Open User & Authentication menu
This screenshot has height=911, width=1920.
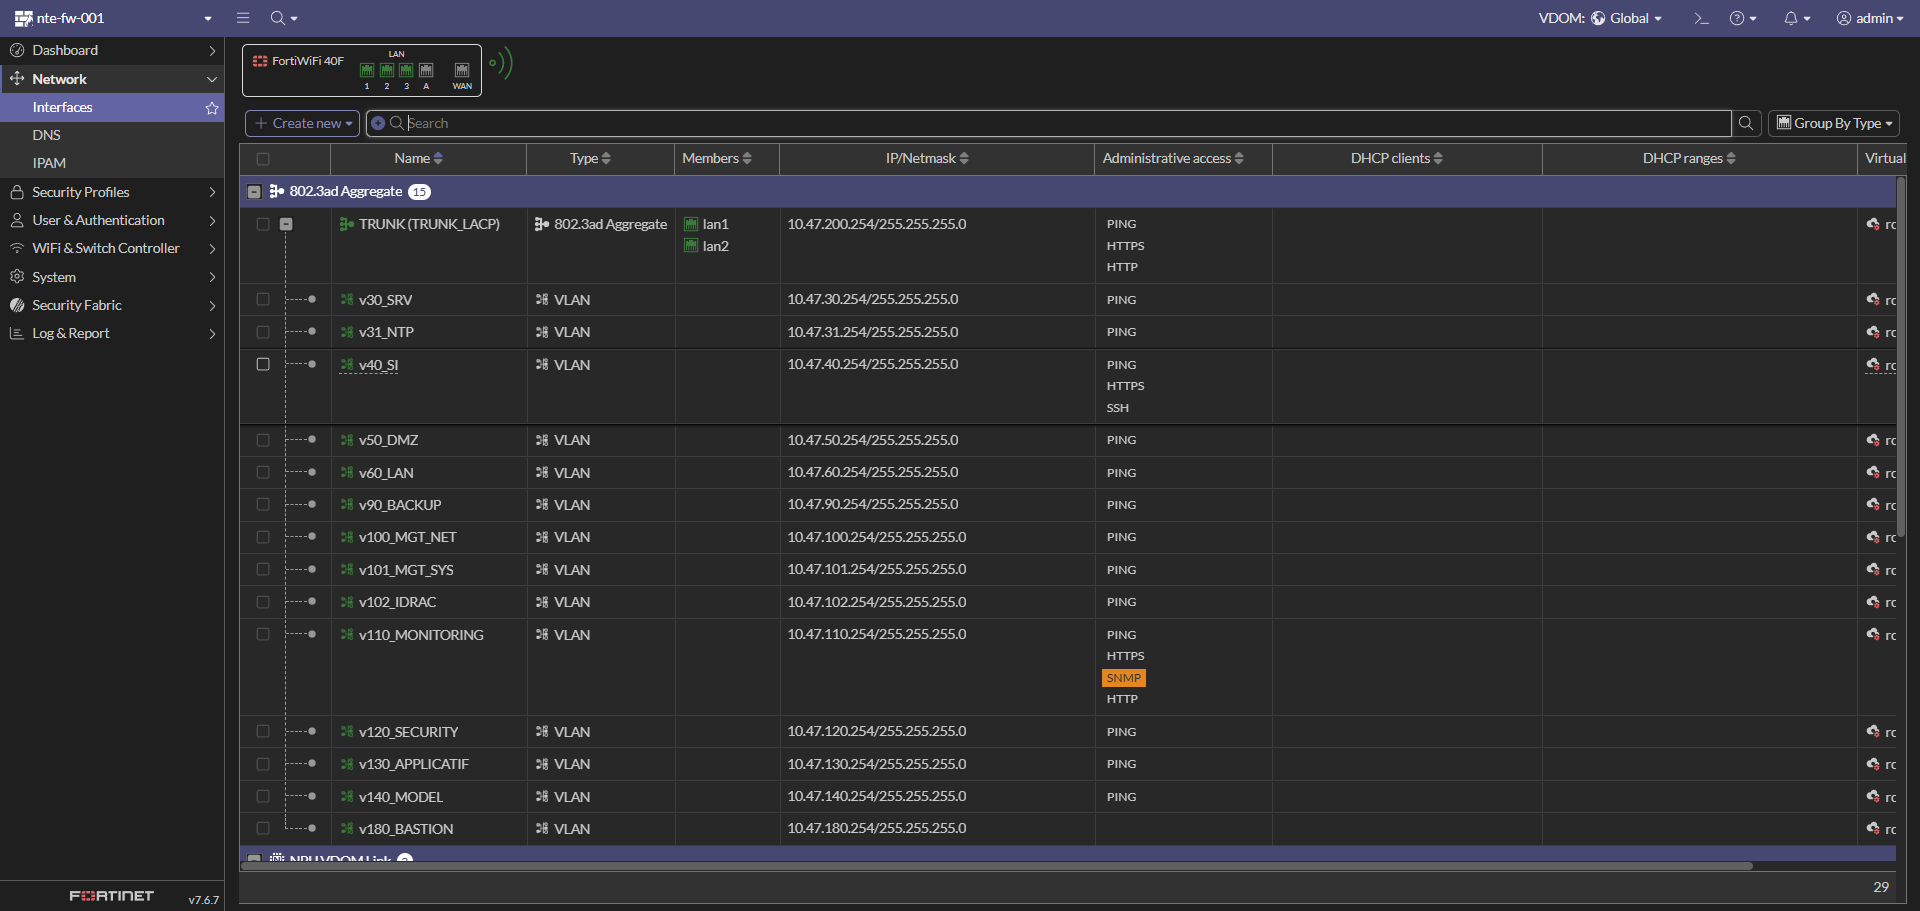[112, 220]
